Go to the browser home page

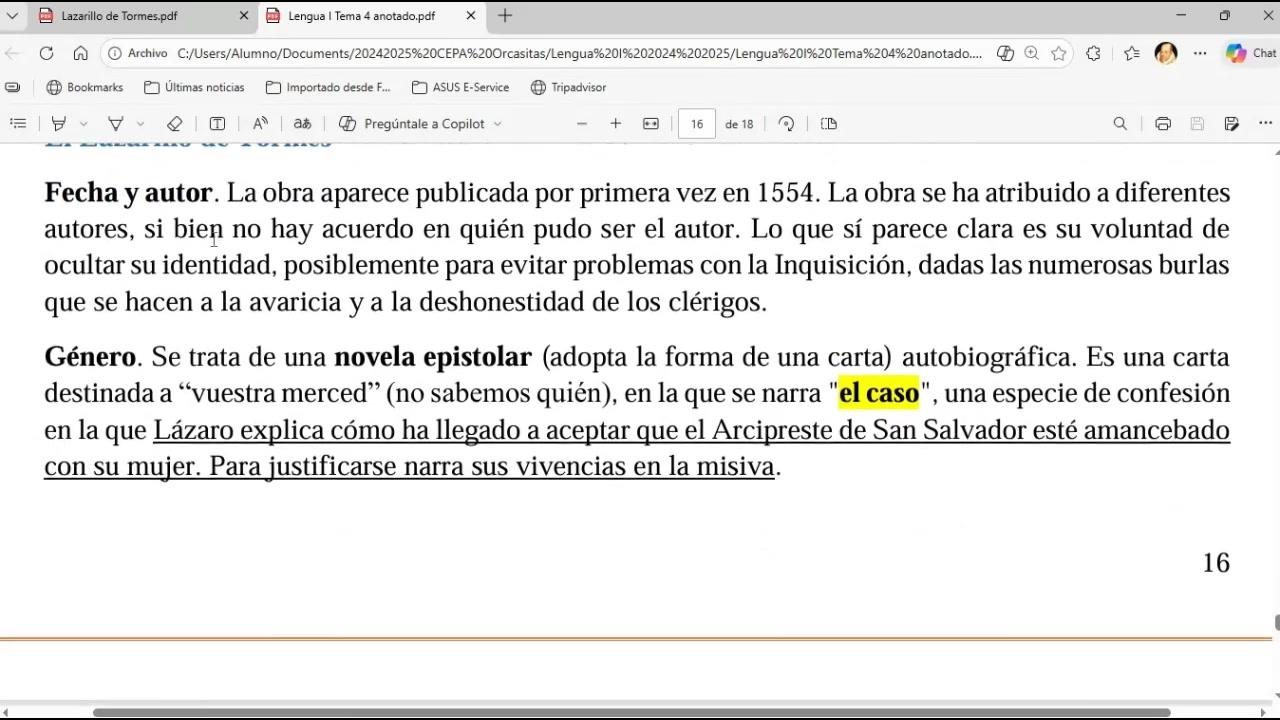tap(81, 54)
